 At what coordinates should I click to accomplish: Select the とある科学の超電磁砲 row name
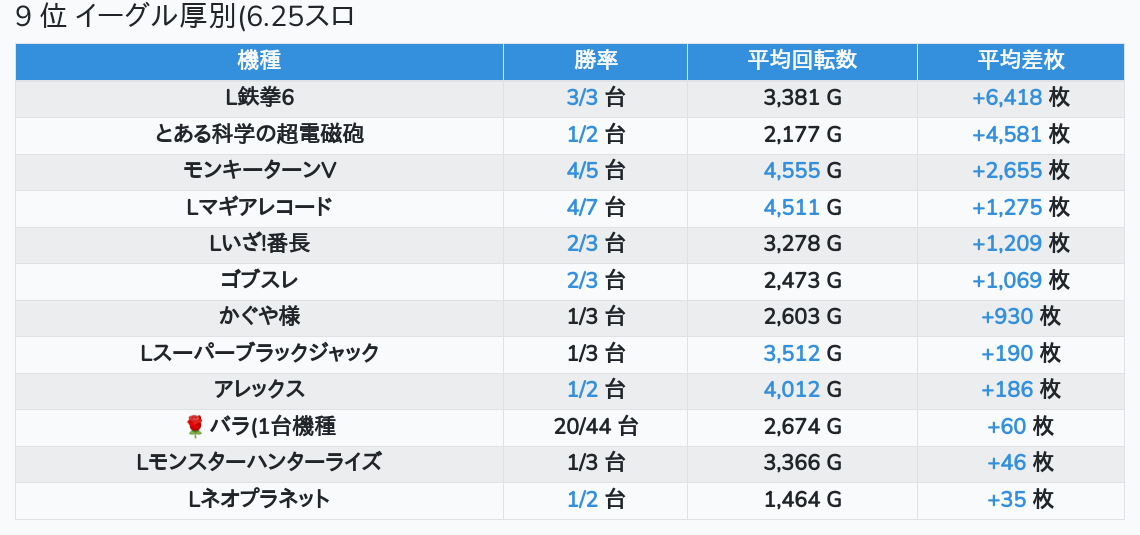tap(259, 134)
